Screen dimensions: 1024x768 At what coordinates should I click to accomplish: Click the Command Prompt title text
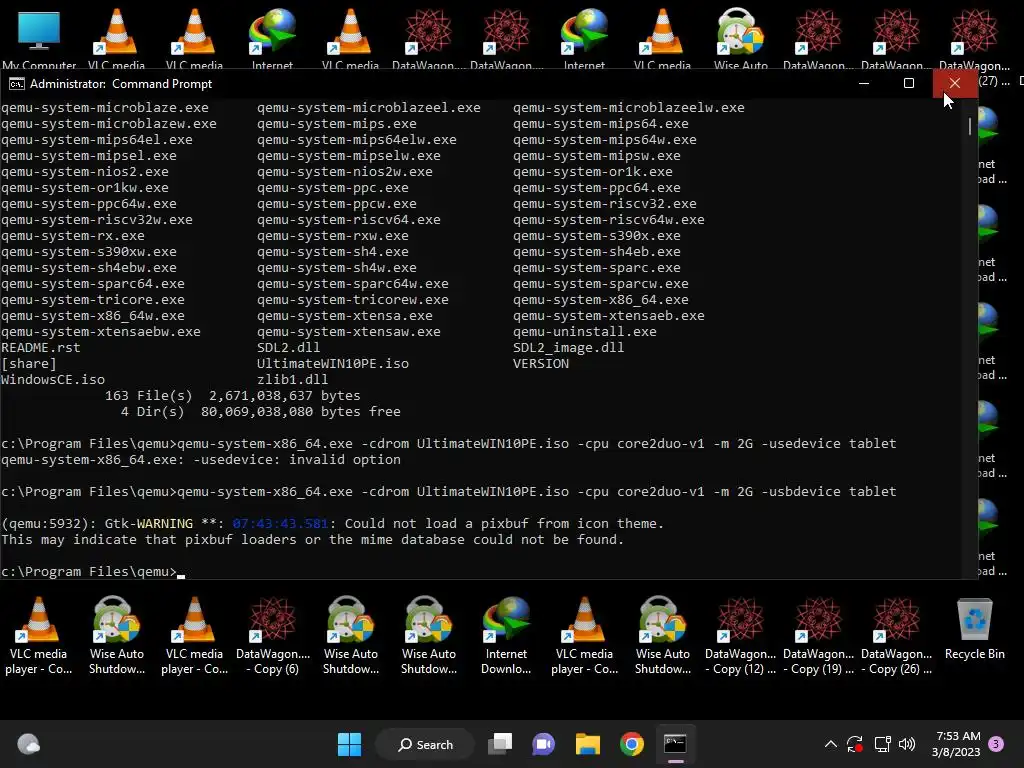121,84
